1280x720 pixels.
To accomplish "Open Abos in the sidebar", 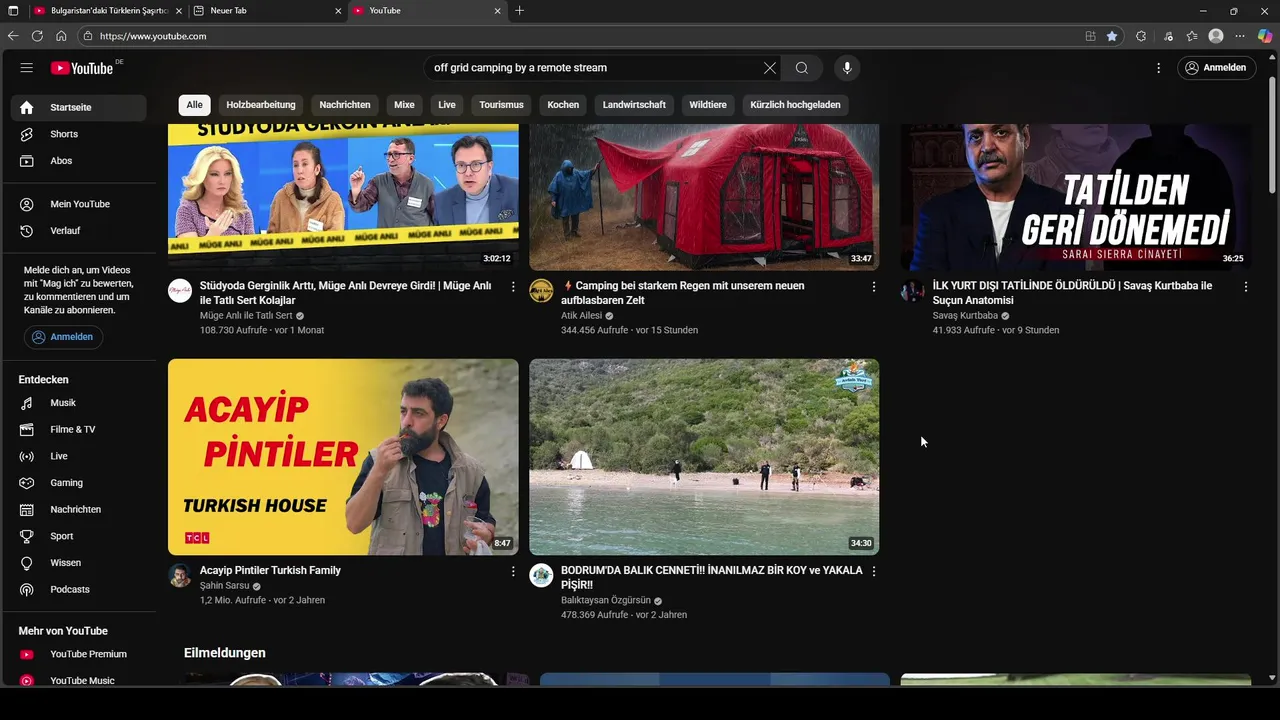I will click(80, 161).
